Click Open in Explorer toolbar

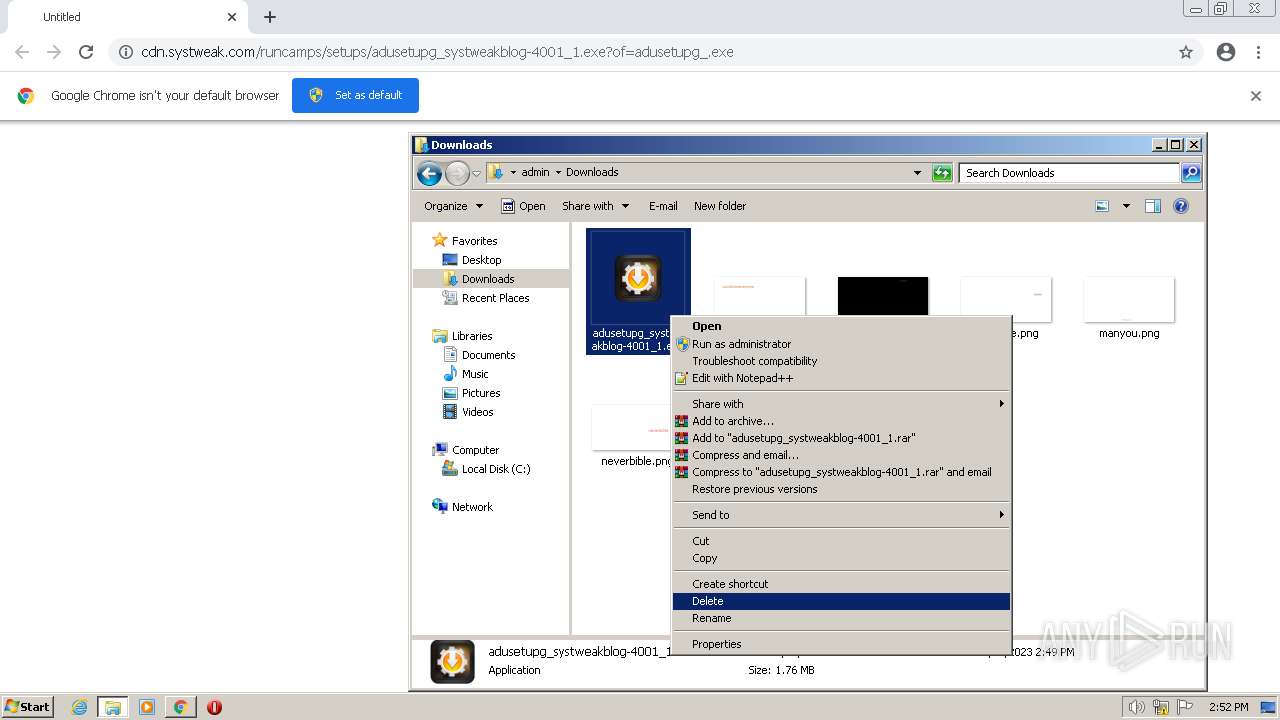(523, 206)
